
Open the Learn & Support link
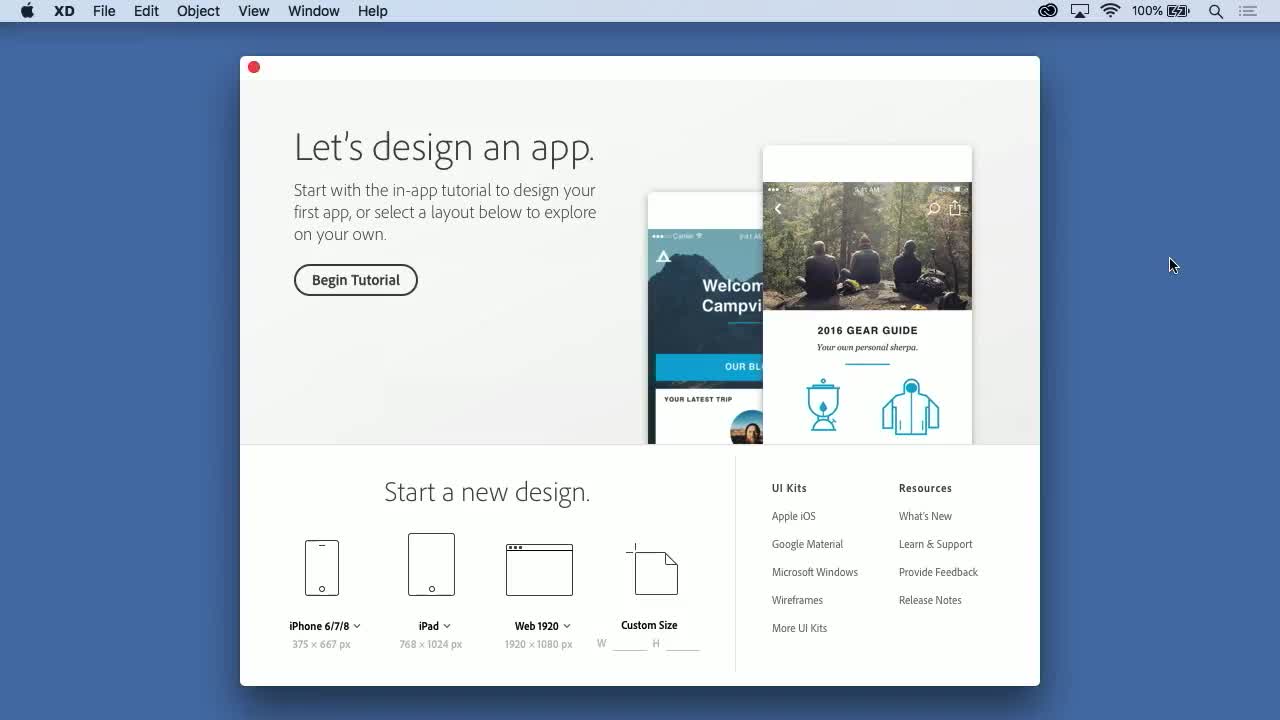pyautogui.click(x=935, y=544)
